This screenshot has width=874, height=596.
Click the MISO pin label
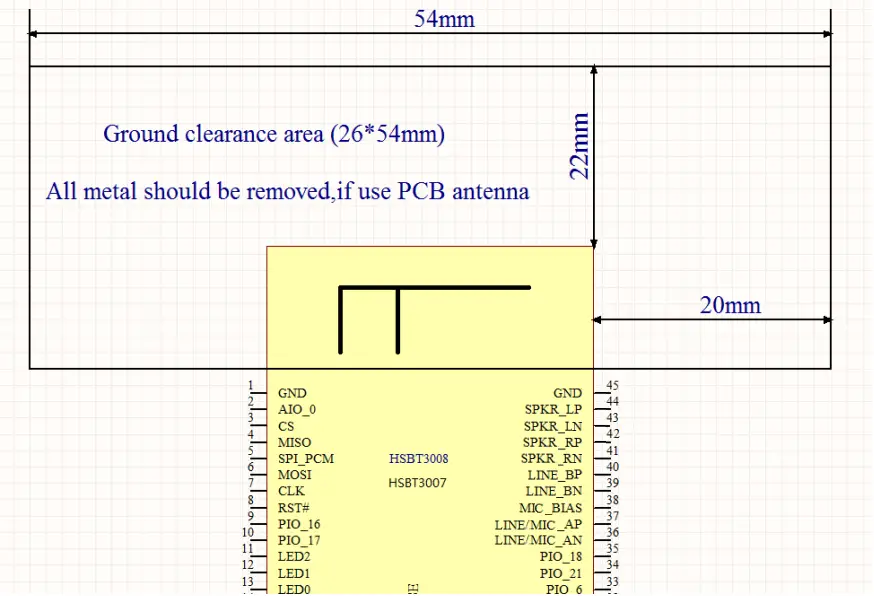pos(294,442)
